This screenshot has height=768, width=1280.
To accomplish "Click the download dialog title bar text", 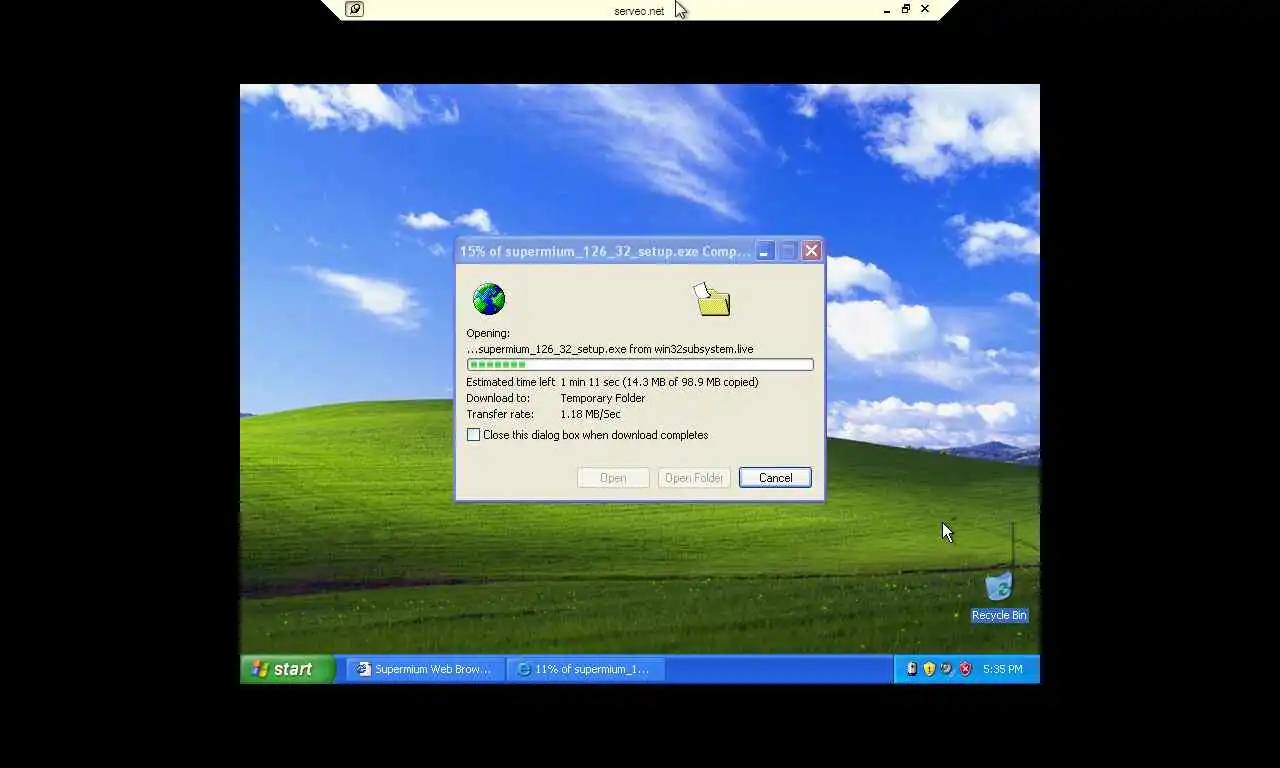I will [x=605, y=251].
